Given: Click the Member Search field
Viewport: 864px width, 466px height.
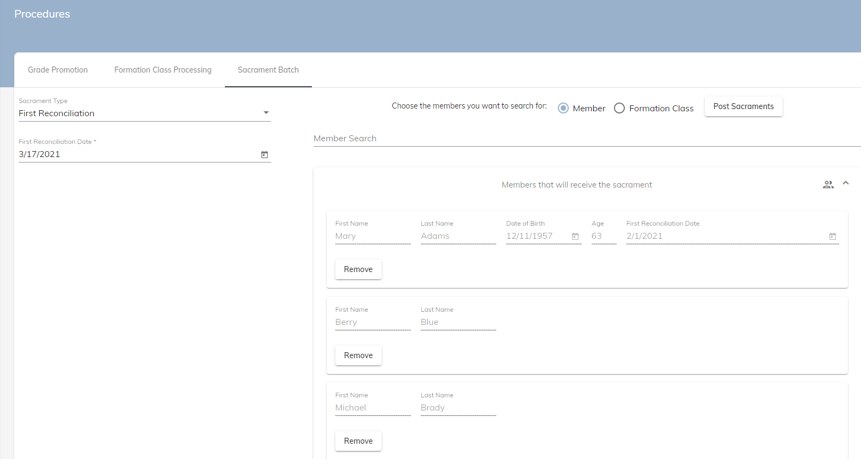Looking at the screenshot, I should coord(586,139).
